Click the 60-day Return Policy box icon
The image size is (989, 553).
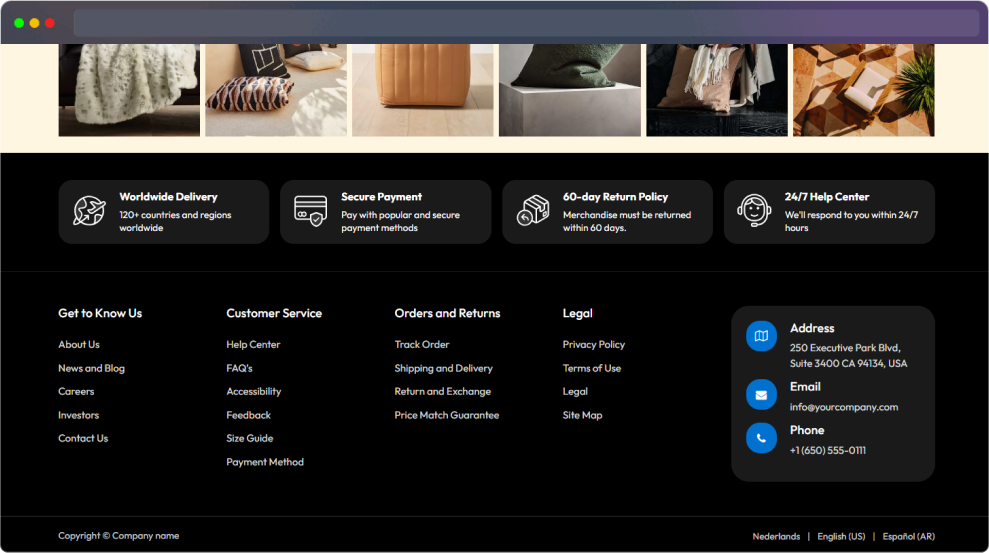pyautogui.click(x=533, y=210)
